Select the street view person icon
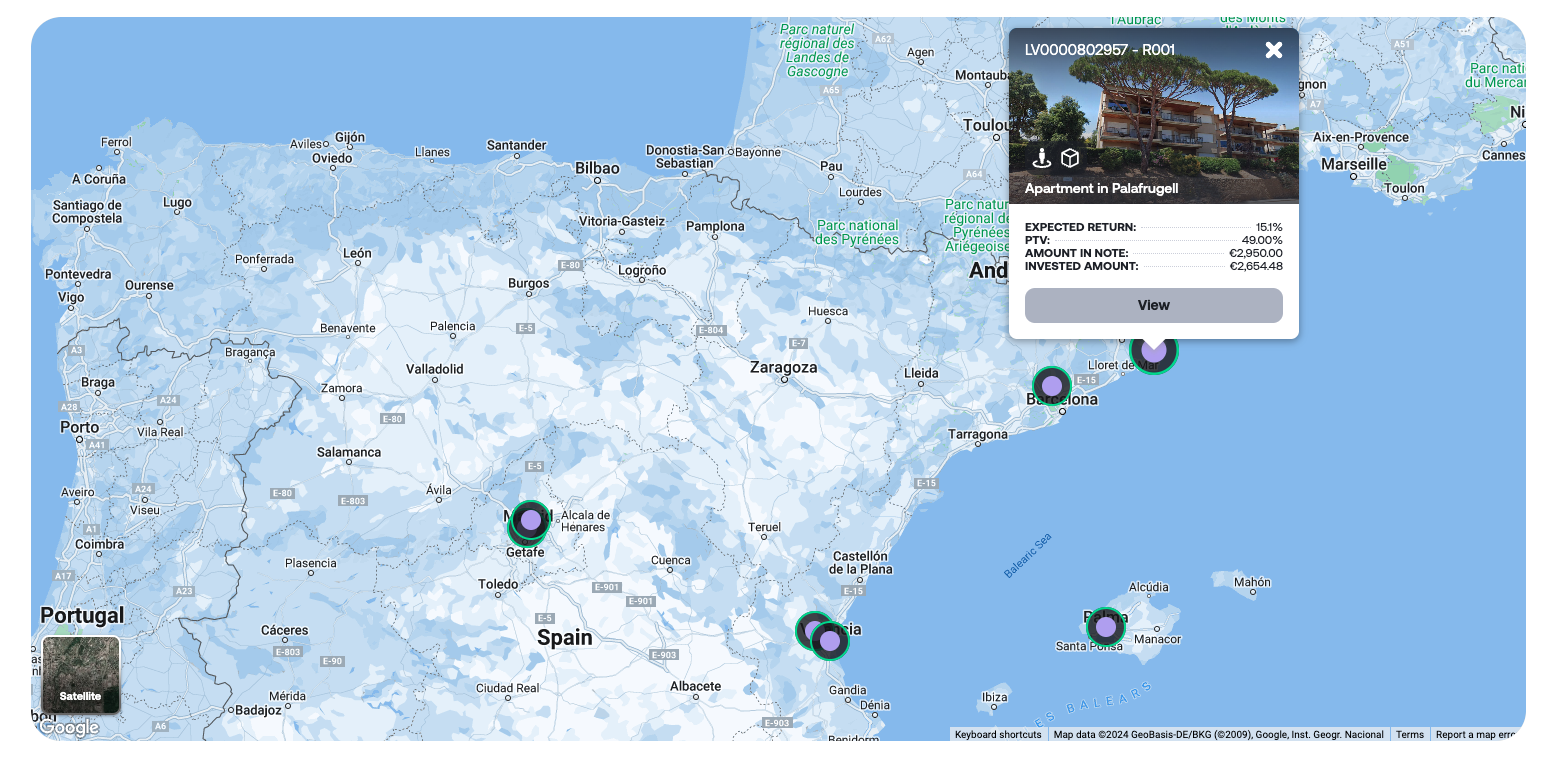The image size is (1564, 761). pos(1041,158)
